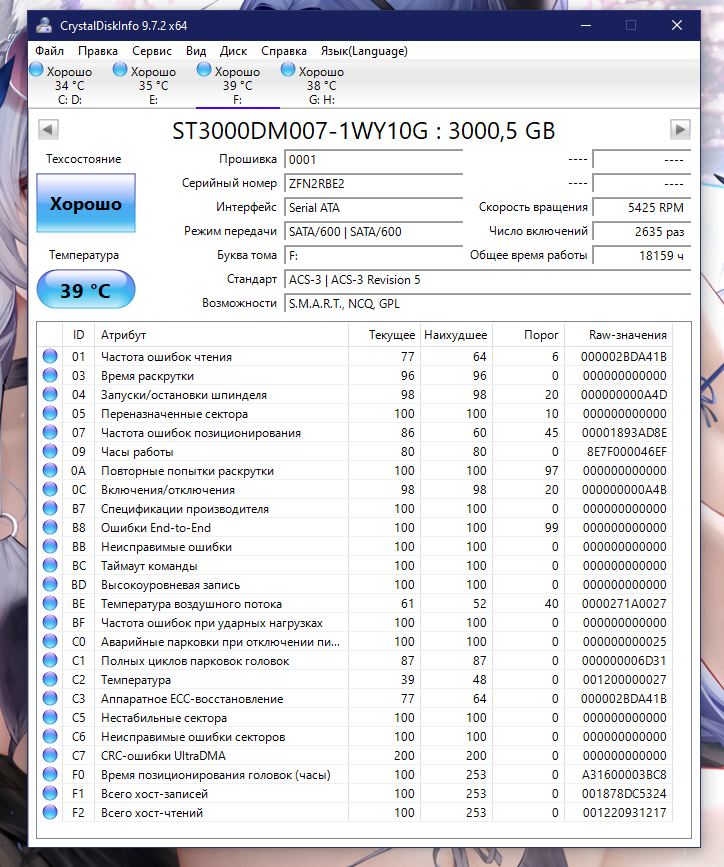724x867 pixels.
Task: Open the Вид menu
Action: pos(196,51)
